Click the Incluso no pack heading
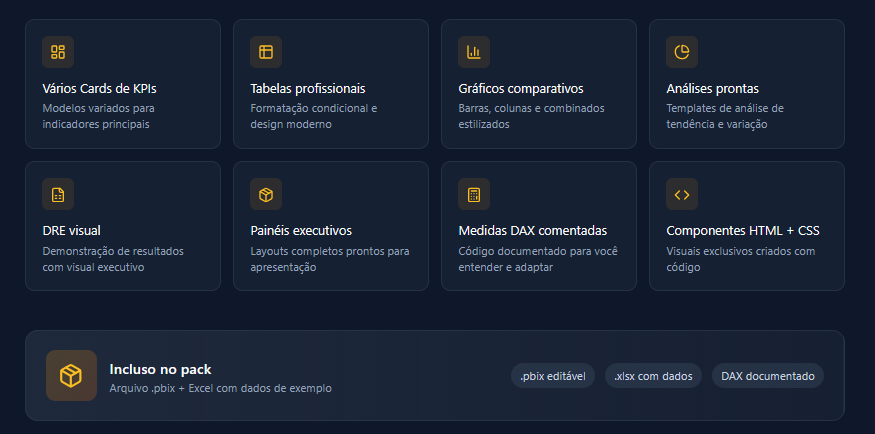The width and height of the screenshot is (875, 434). [160, 369]
